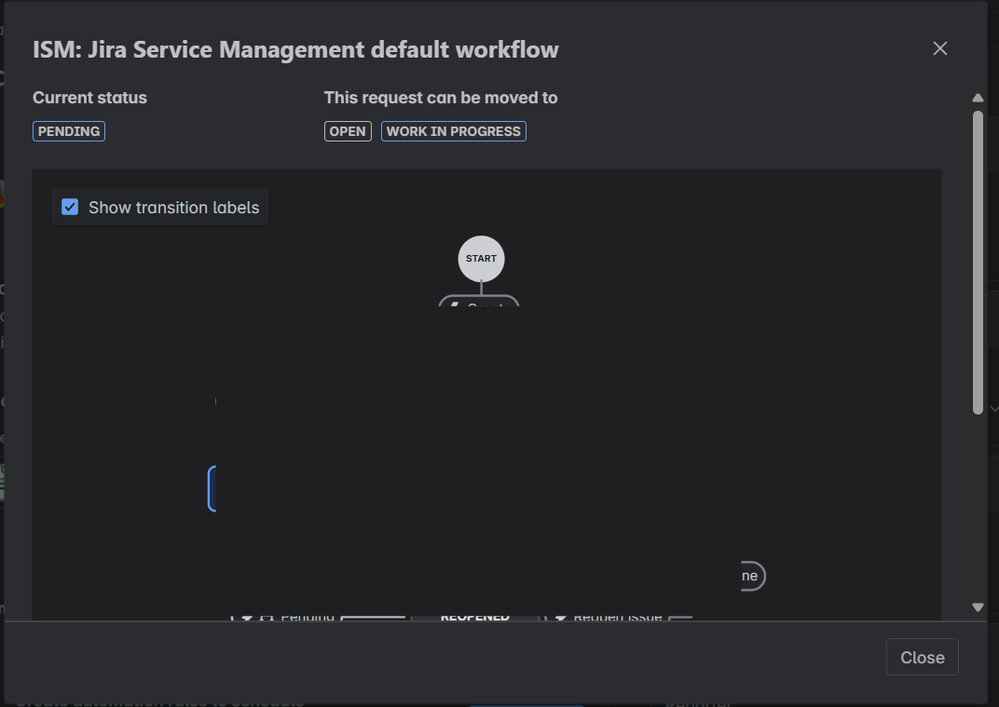This screenshot has height=707, width=999.
Task: Move request to OPEN status
Action: tap(347, 131)
